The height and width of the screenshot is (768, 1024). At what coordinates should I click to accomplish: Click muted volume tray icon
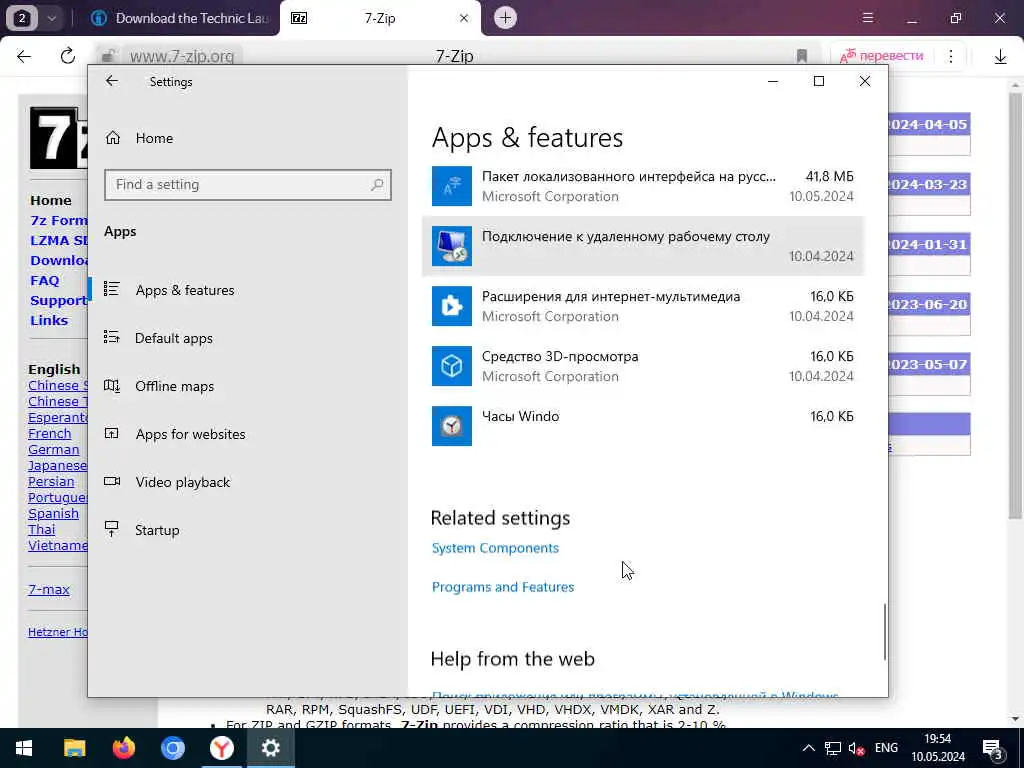pos(856,748)
